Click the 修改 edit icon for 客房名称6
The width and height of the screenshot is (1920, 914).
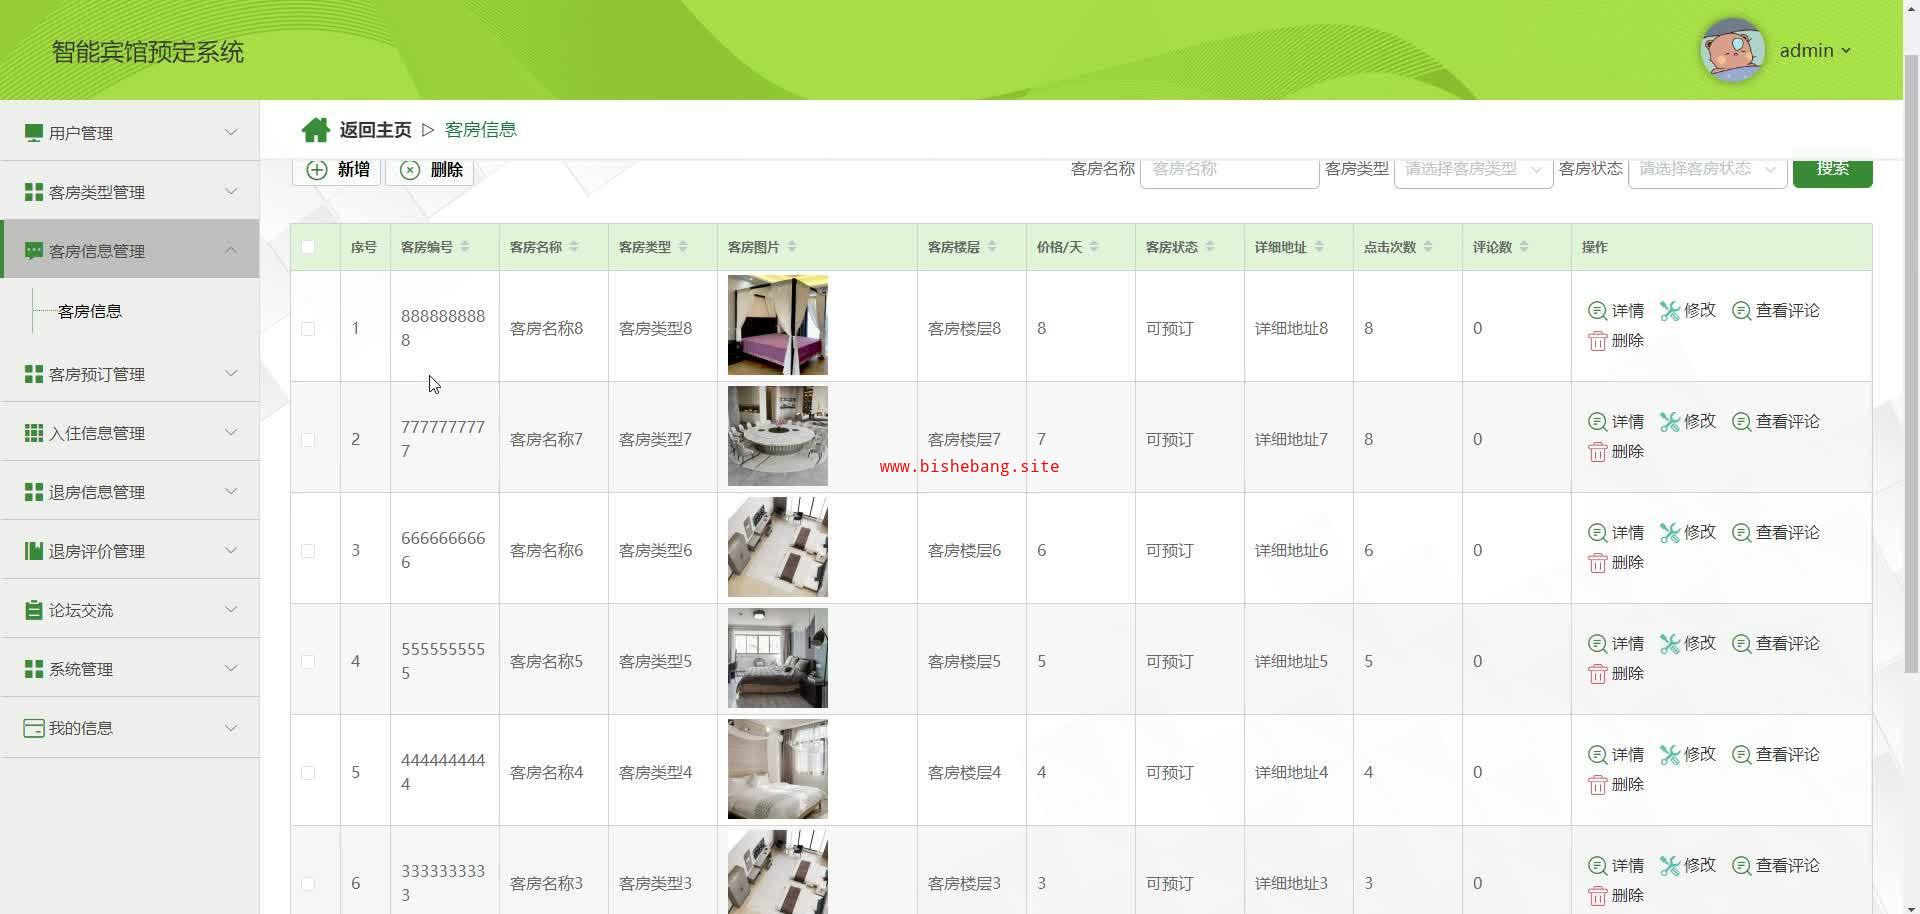point(1670,533)
